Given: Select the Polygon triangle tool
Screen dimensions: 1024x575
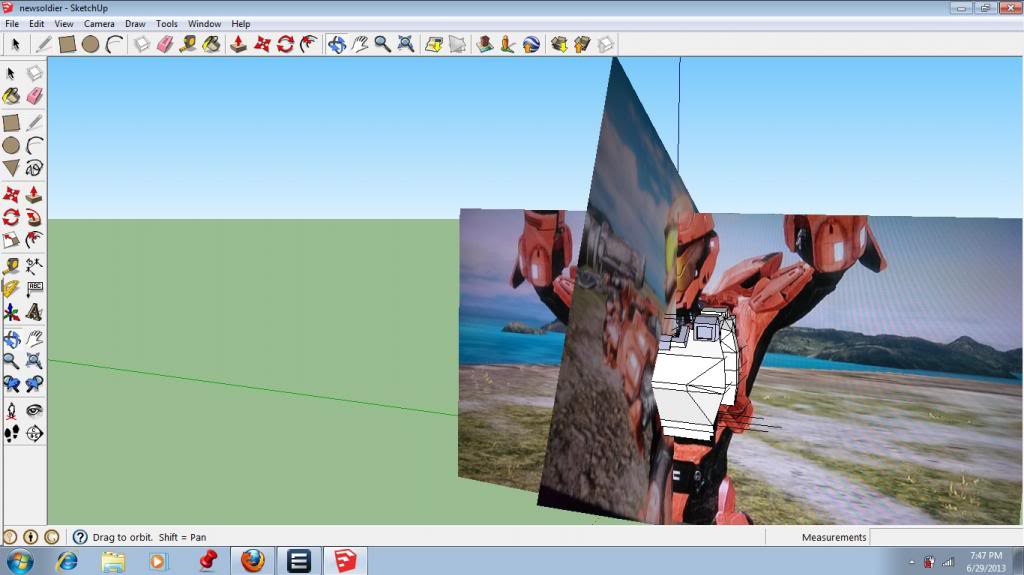Looking at the screenshot, I should 11,168.
